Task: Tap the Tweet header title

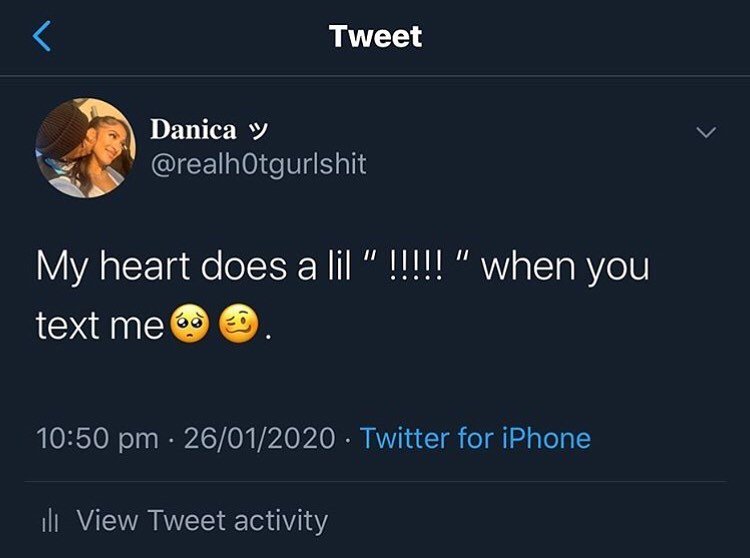Action: [x=375, y=37]
